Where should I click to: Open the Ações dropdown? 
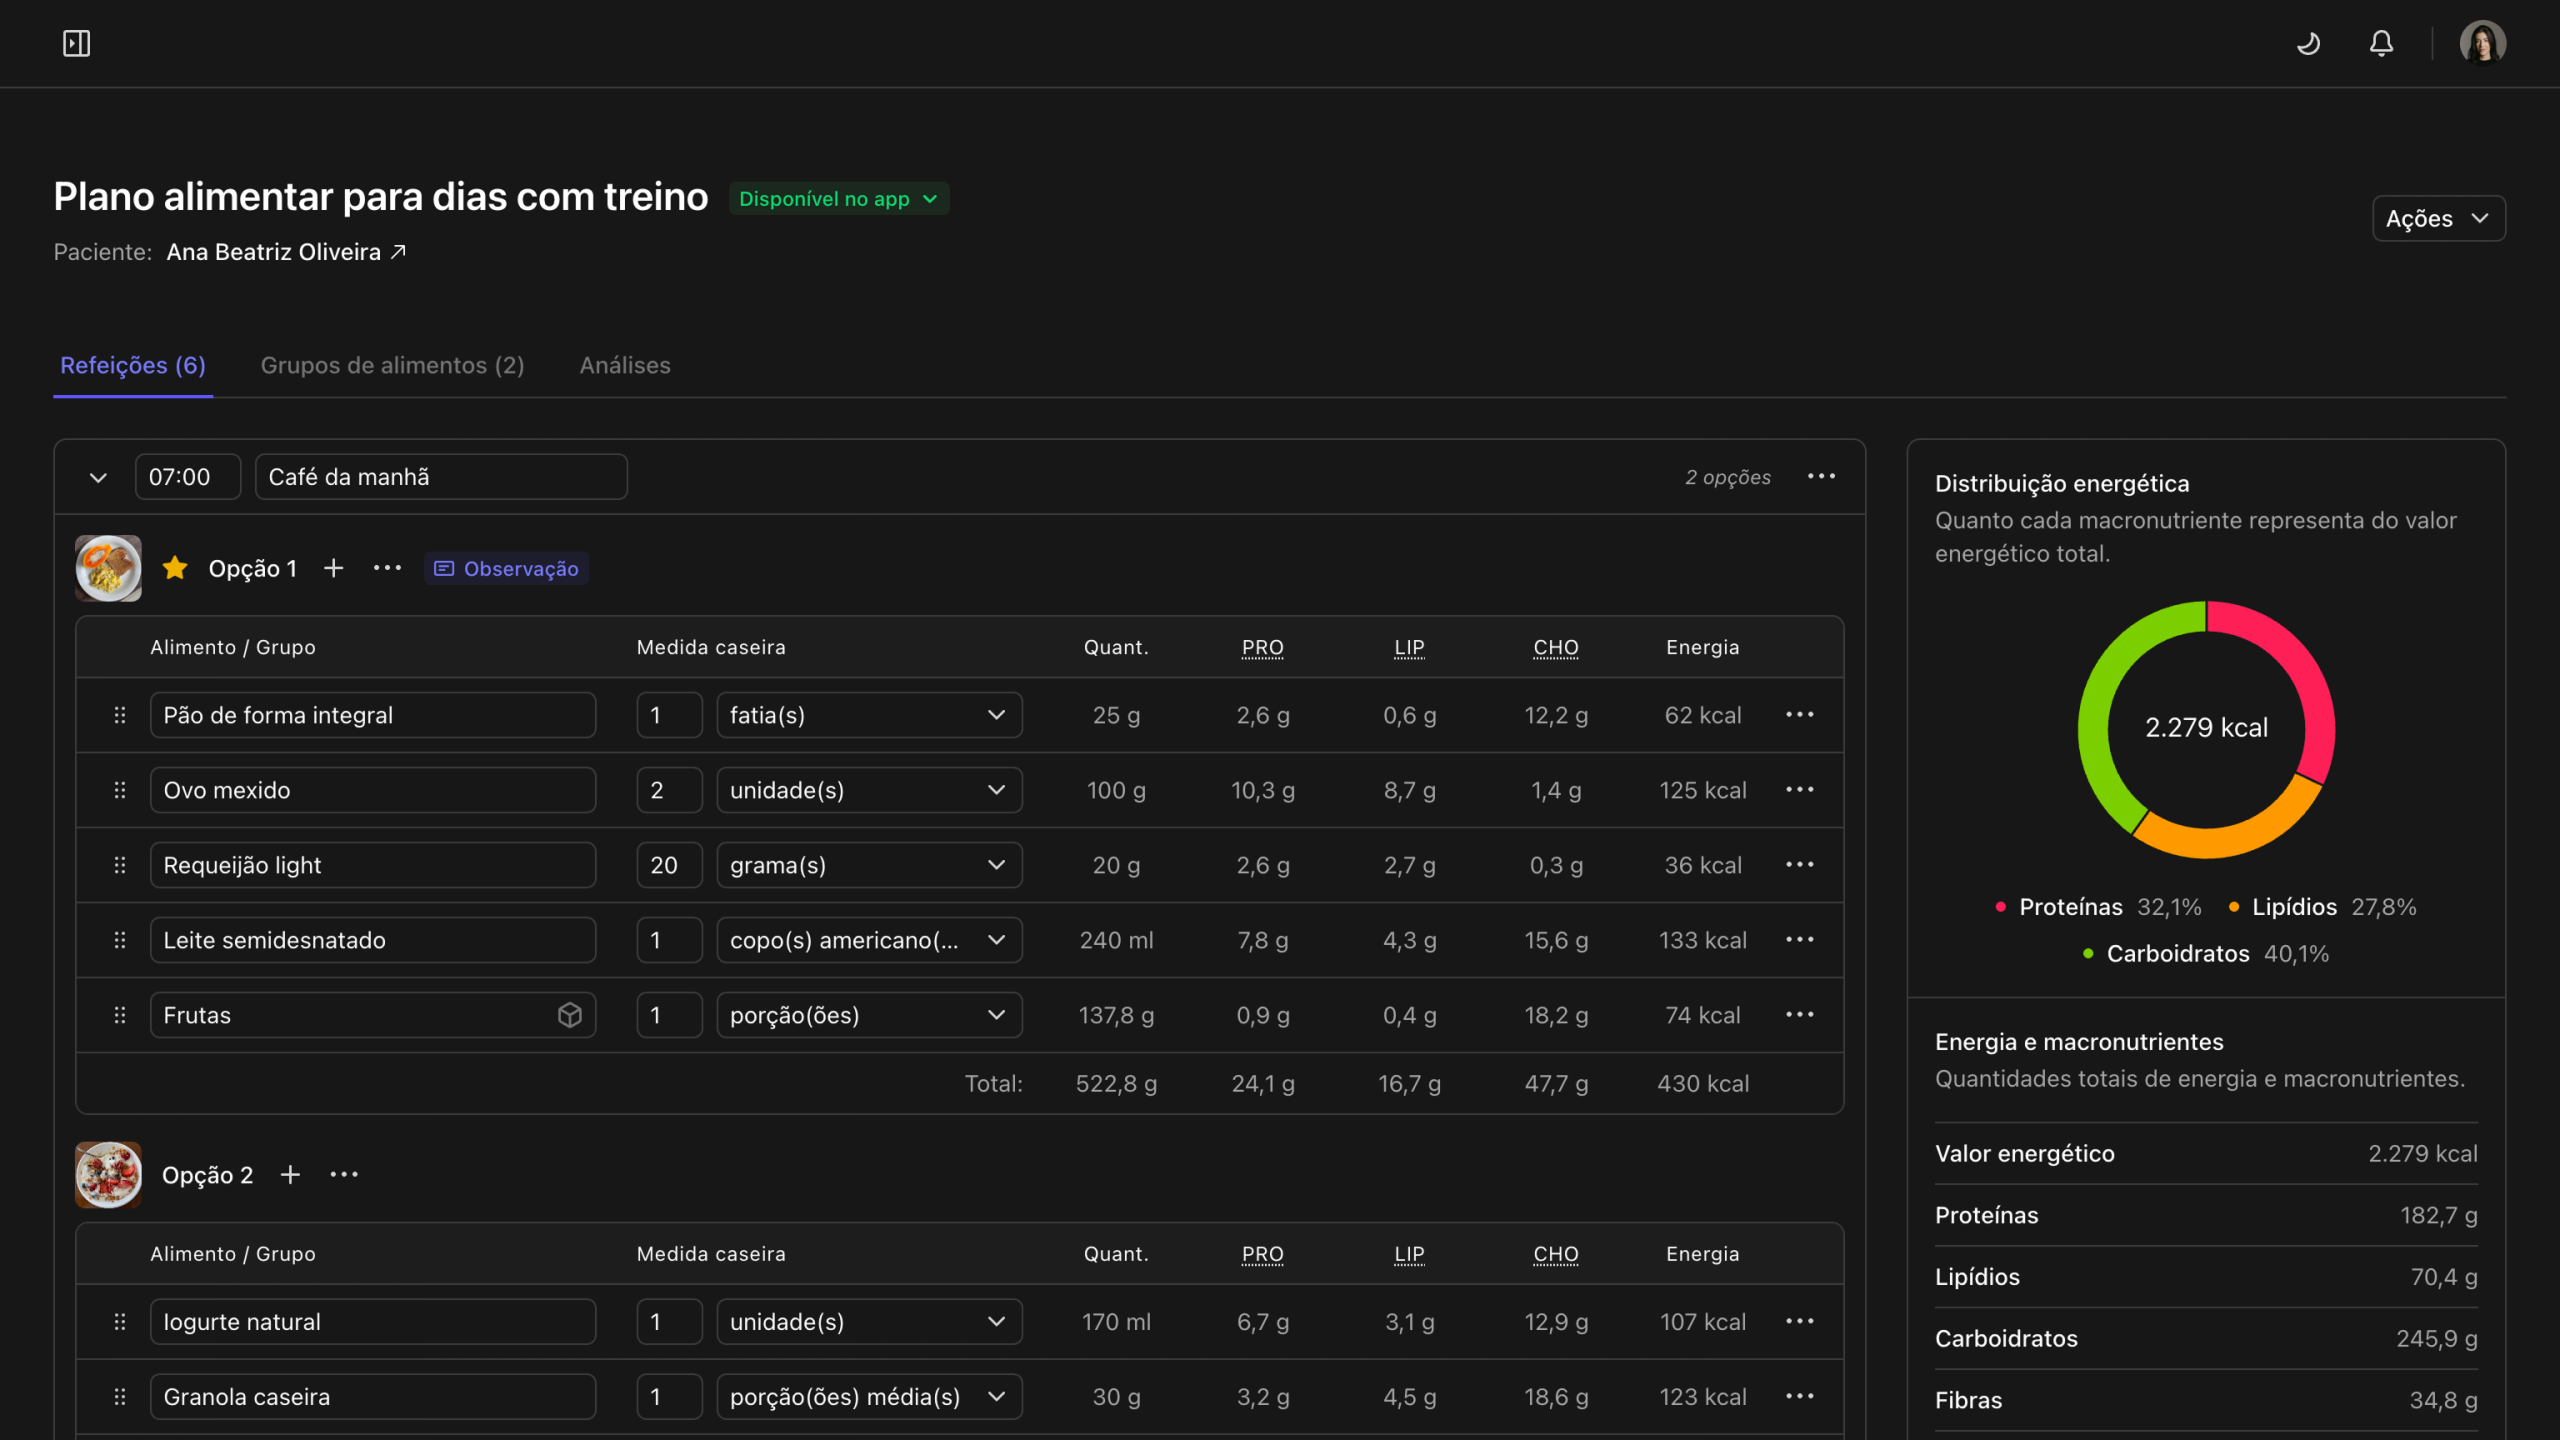point(2438,218)
